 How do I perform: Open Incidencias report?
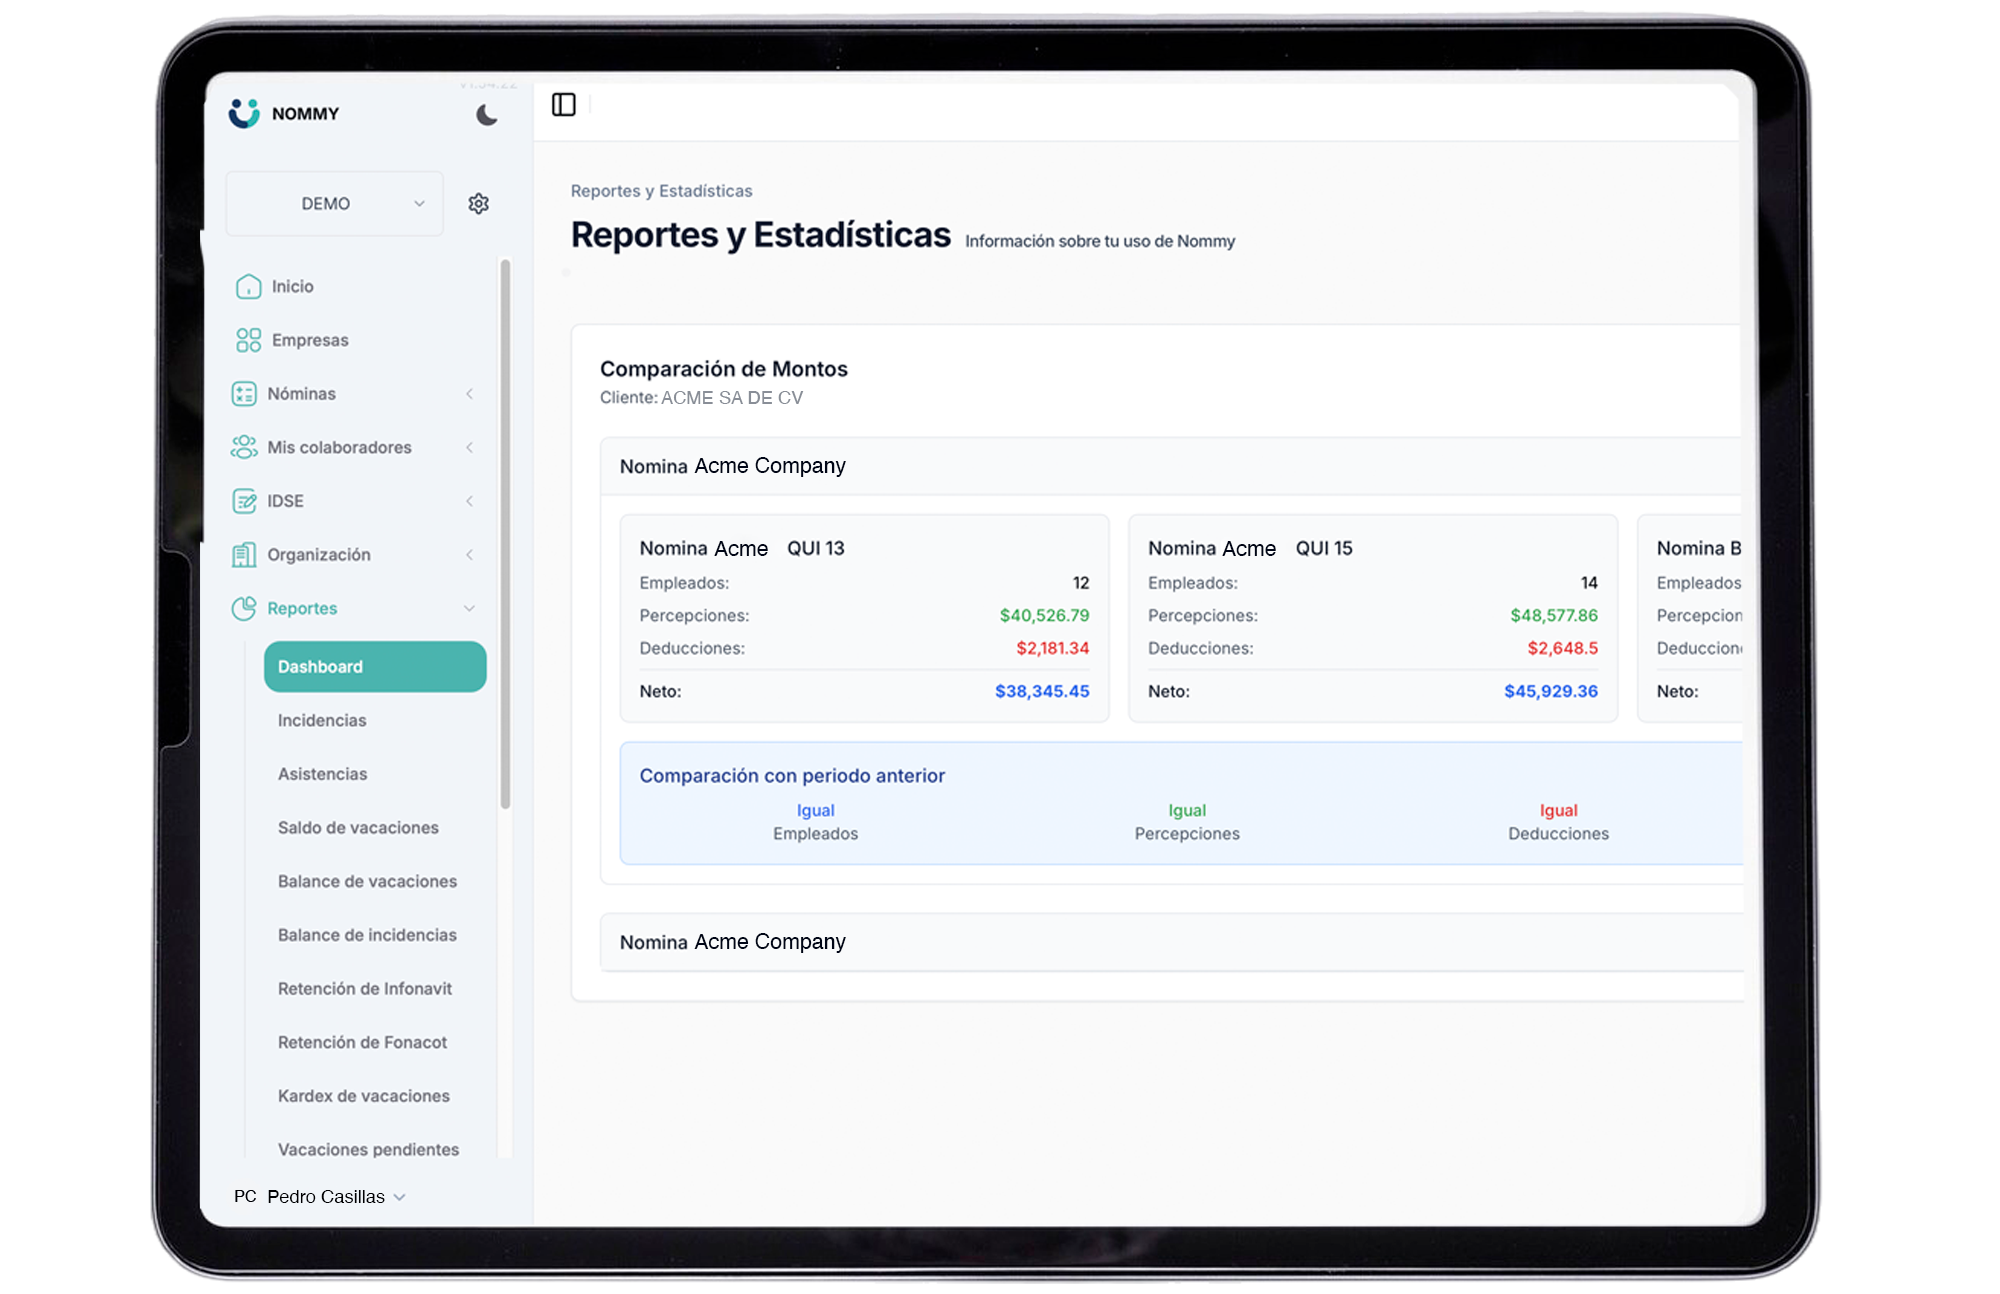pos(322,721)
